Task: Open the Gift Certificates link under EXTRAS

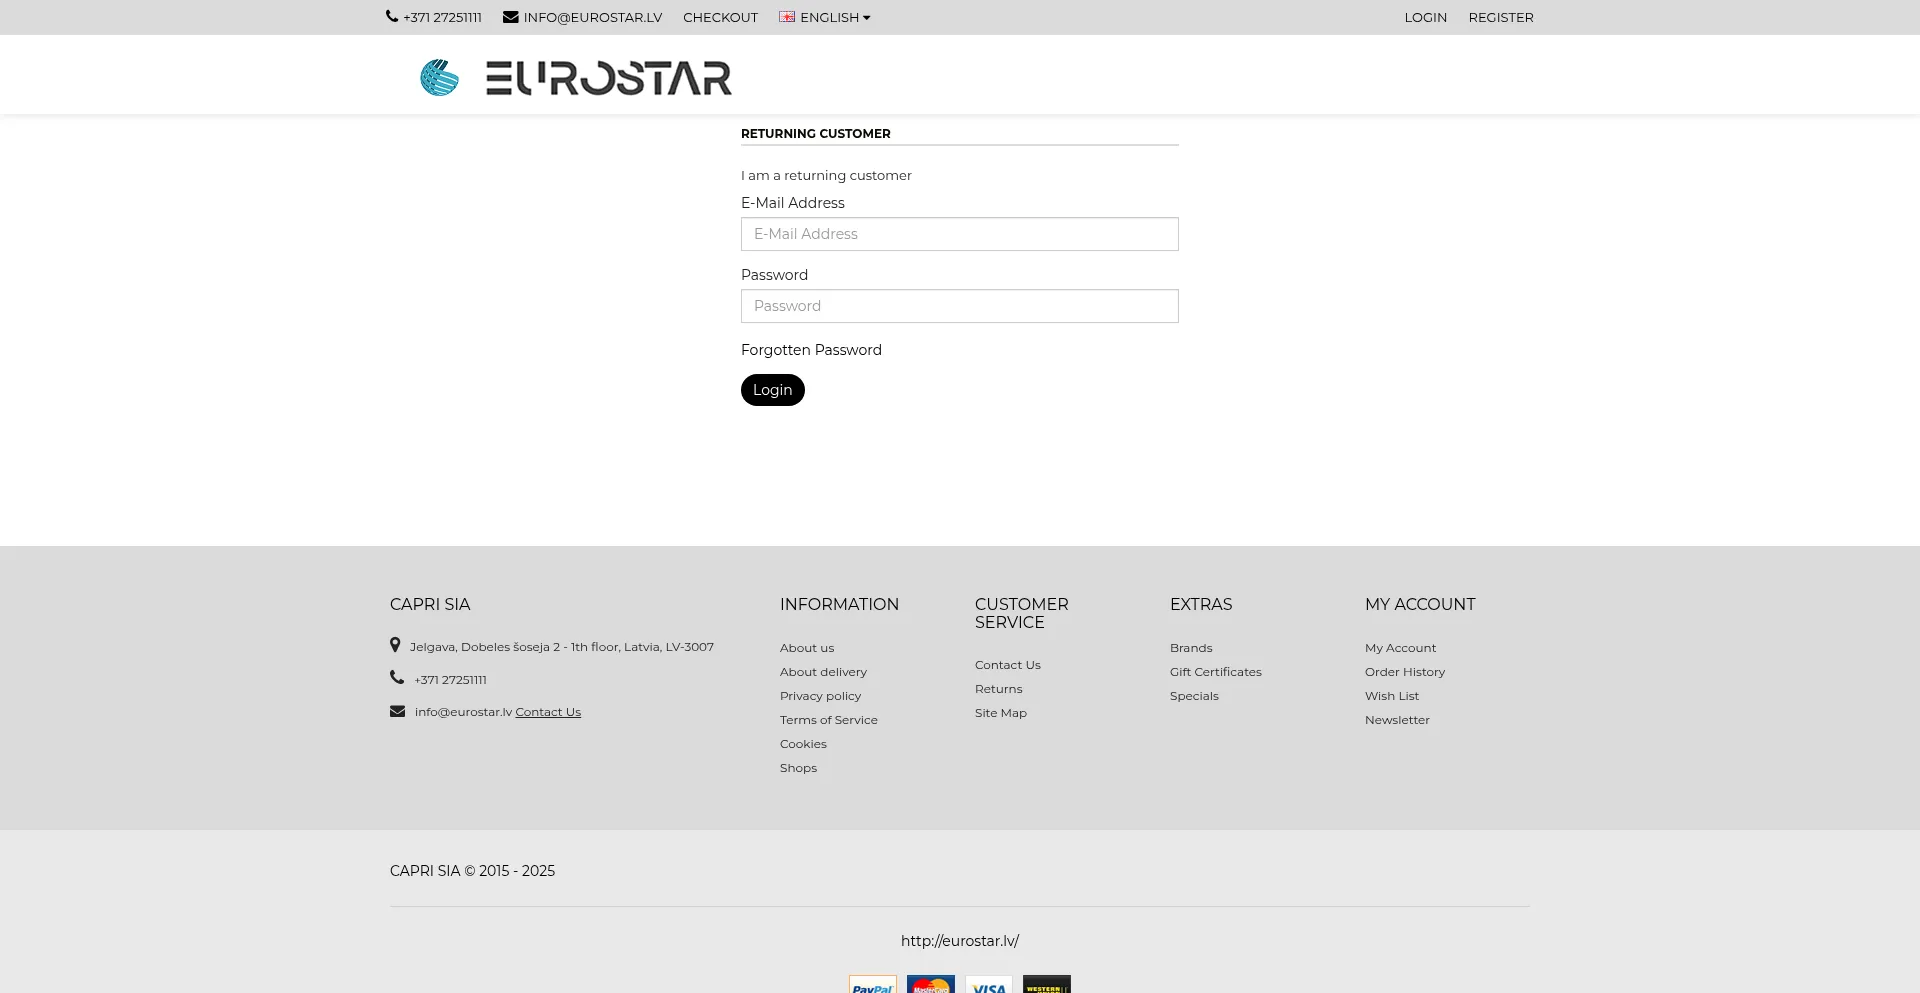Action: pyautogui.click(x=1215, y=671)
